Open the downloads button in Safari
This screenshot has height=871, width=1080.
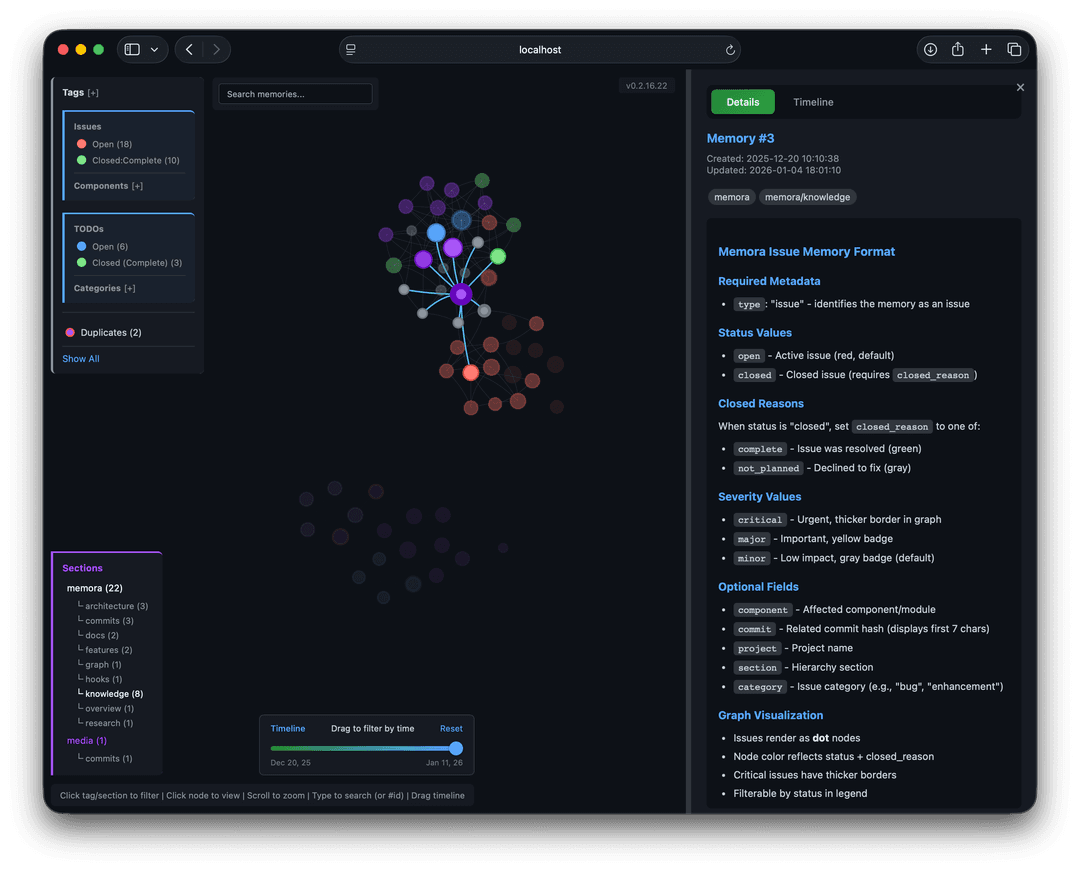click(930, 50)
